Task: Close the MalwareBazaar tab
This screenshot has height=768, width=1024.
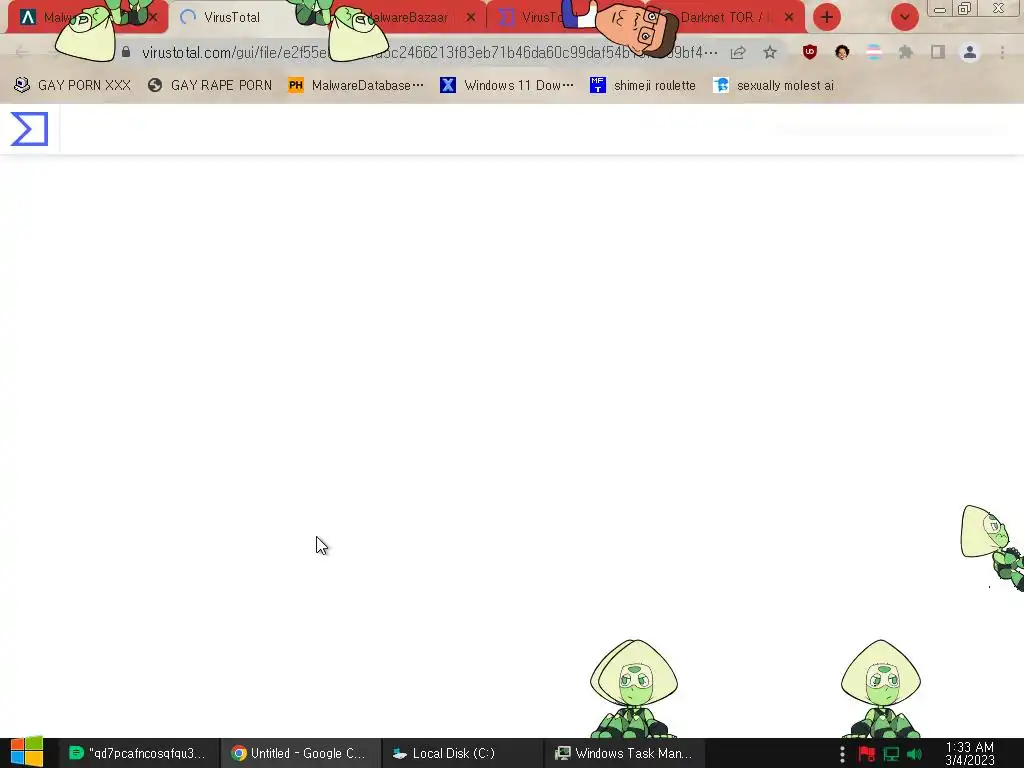Action: [470, 18]
